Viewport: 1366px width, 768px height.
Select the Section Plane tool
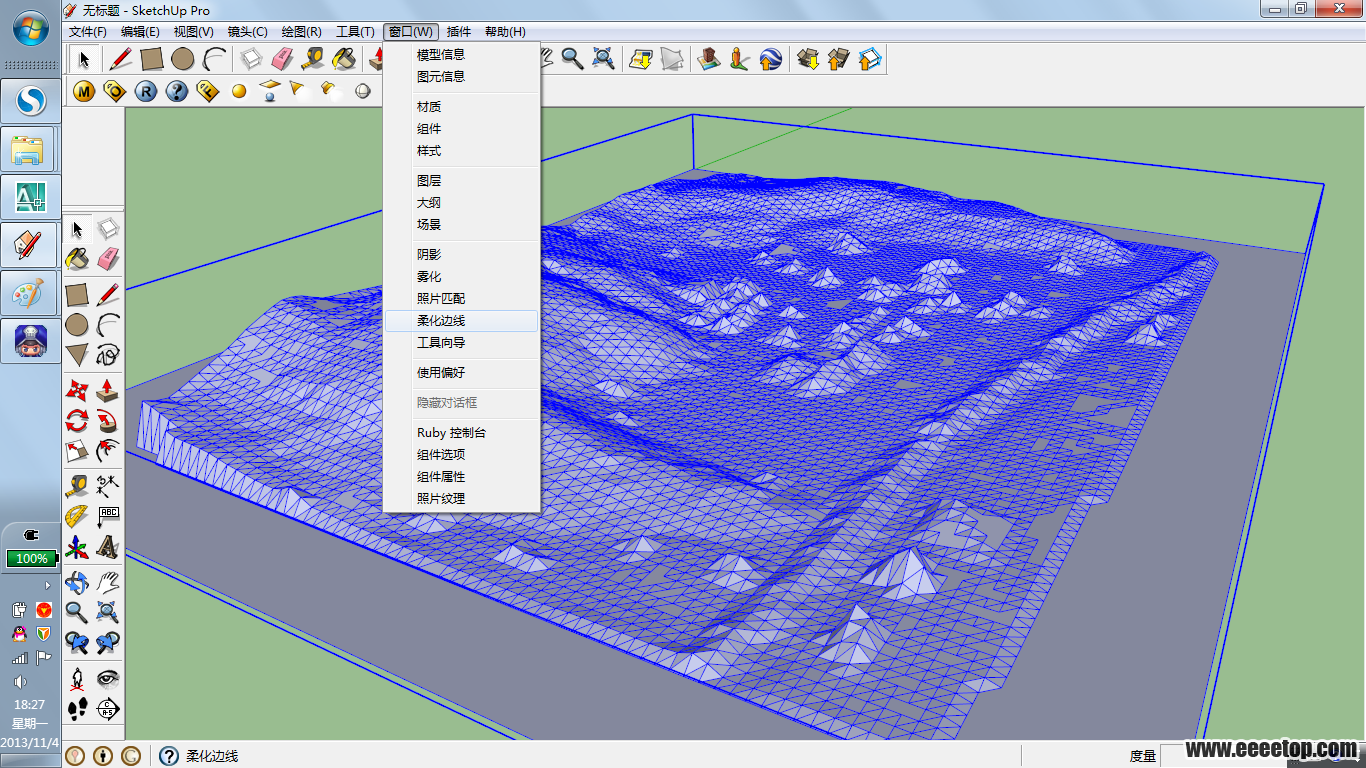(x=108, y=710)
